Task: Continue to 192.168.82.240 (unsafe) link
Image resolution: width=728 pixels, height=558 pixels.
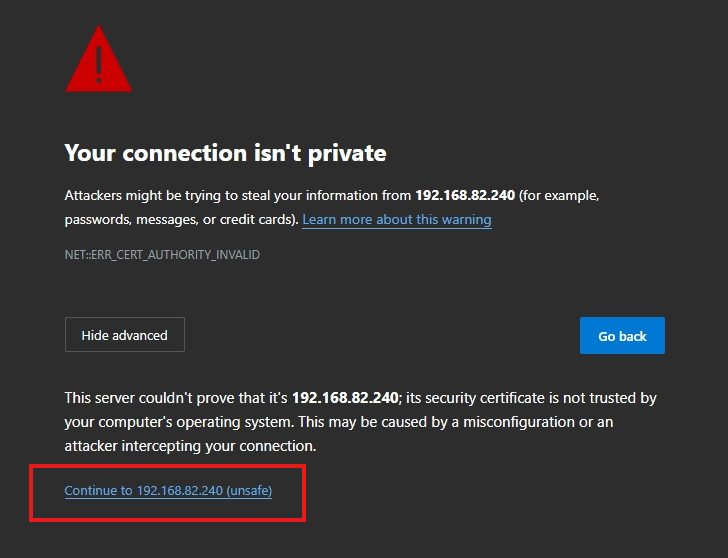Action: coord(168,491)
